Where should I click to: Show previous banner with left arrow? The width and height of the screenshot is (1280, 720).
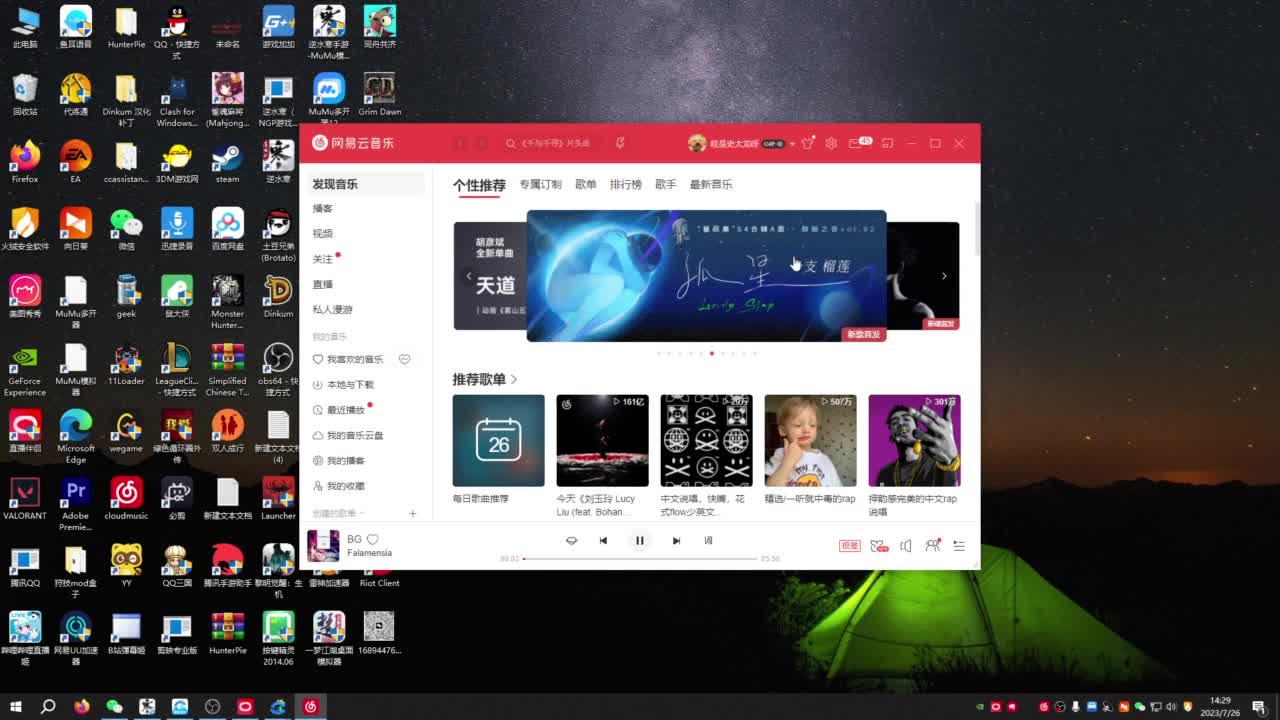point(468,276)
